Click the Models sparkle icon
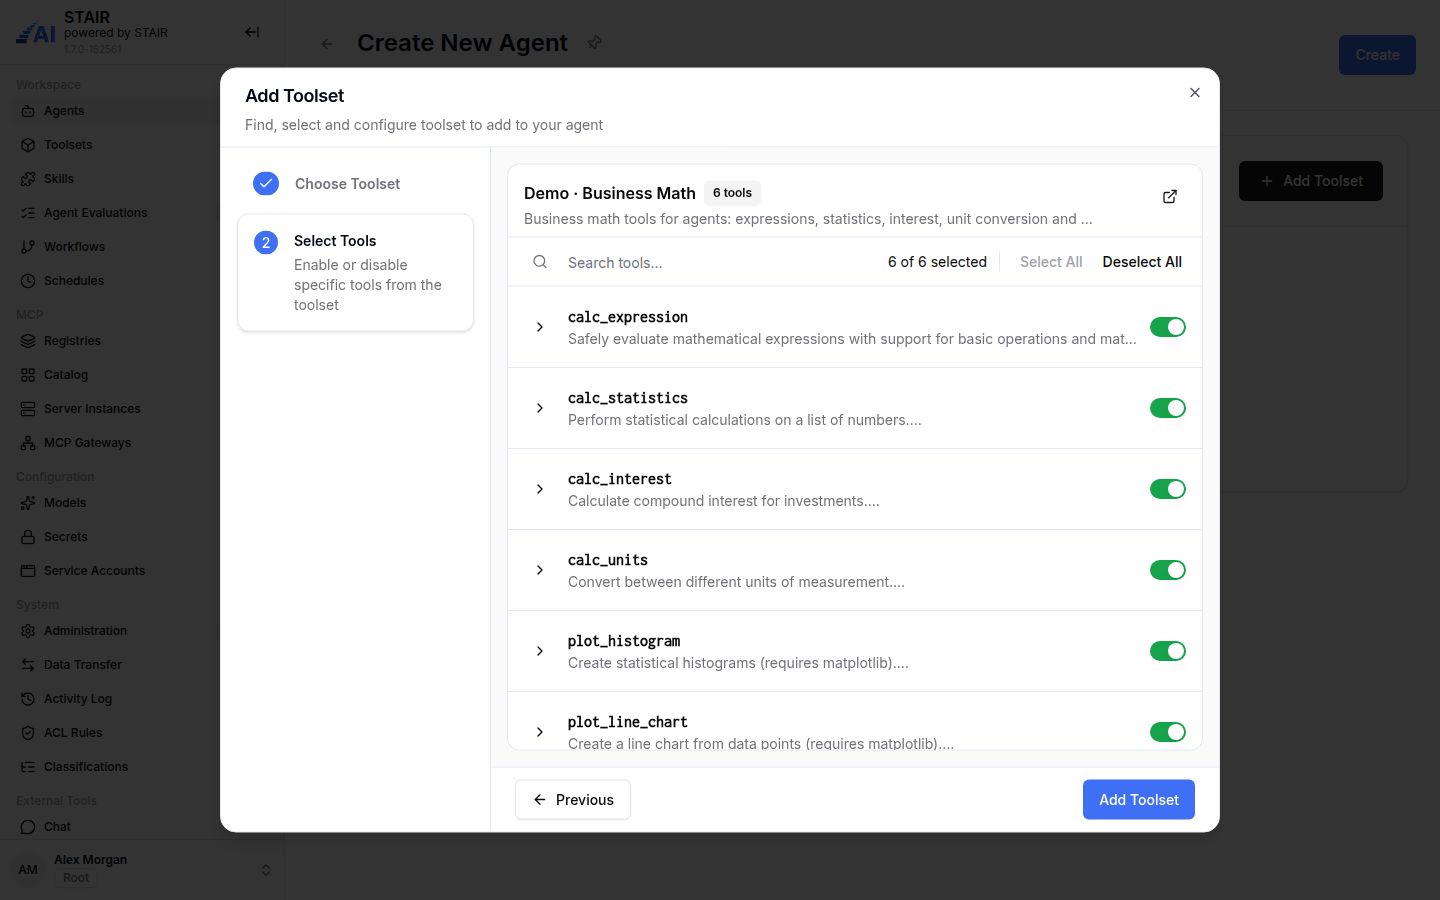Image resolution: width=1440 pixels, height=900 pixels. (x=28, y=503)
